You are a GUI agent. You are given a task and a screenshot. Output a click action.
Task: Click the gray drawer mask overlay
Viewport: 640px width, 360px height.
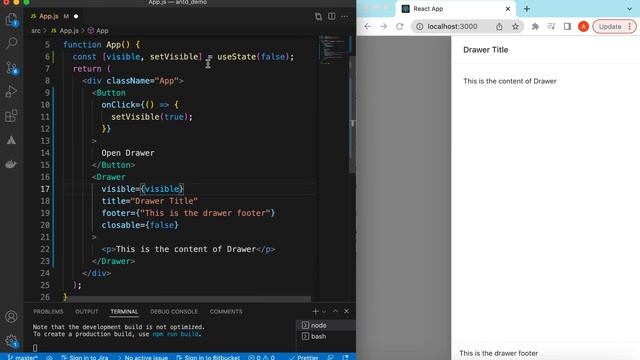click(x=404, y=198)
